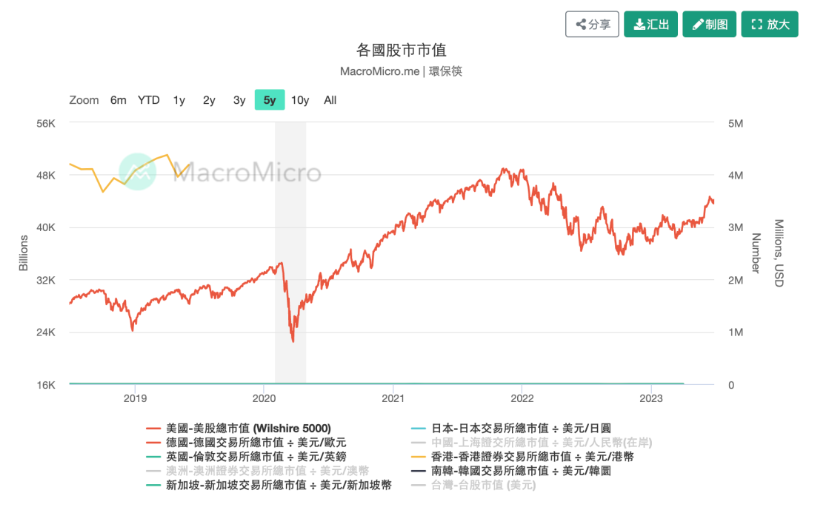Image resolution: width=822 pixels, height=515 pixels.
Task: Click the 2M right axis label
Action: click(736, 280)
